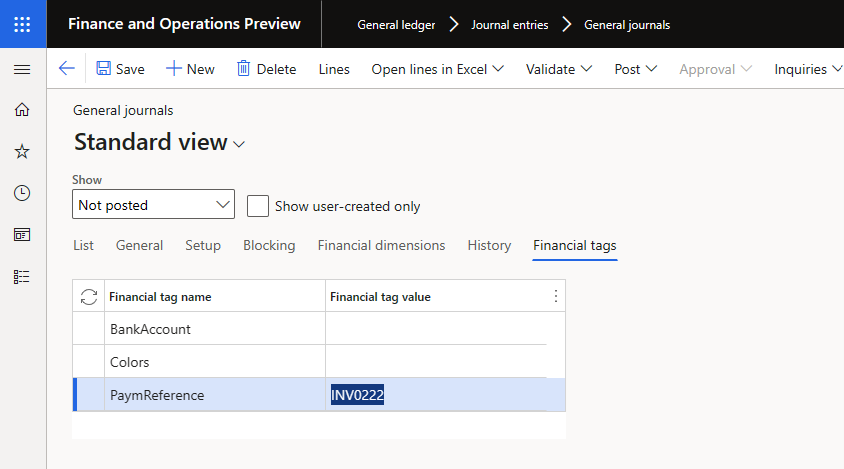Viewport: 844px width, 469px height.
Task: Refresh the financial tags grid
Action: [x=89, y=297]
